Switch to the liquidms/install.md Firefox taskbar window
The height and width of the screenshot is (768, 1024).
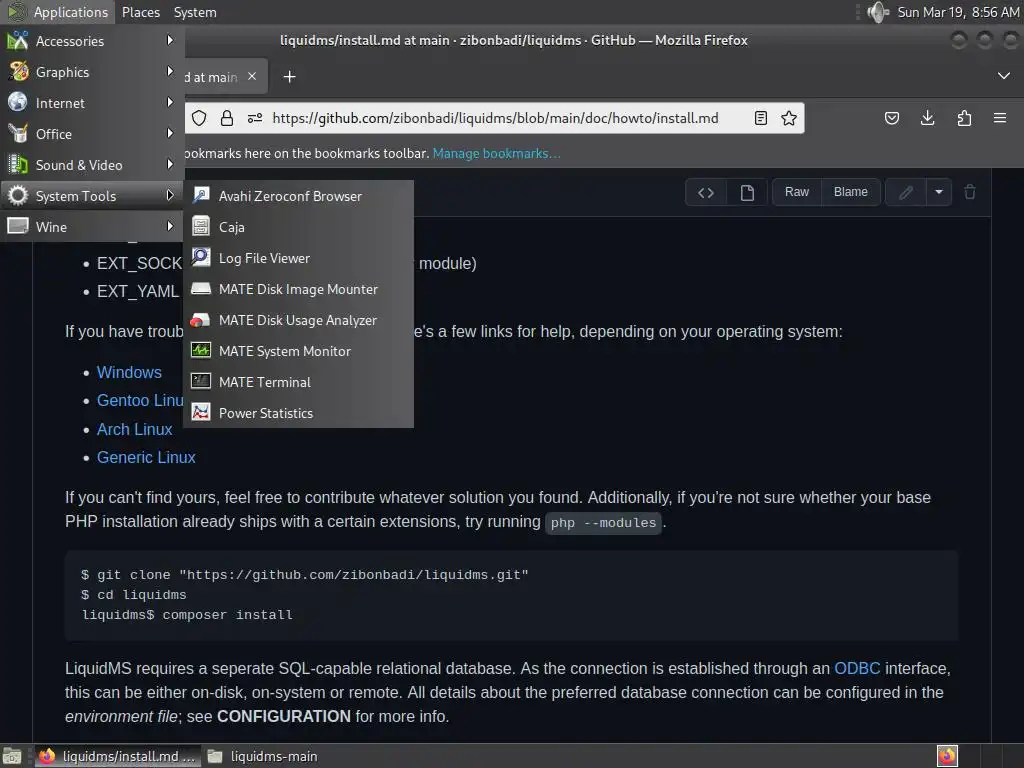[x=117, y=756]
